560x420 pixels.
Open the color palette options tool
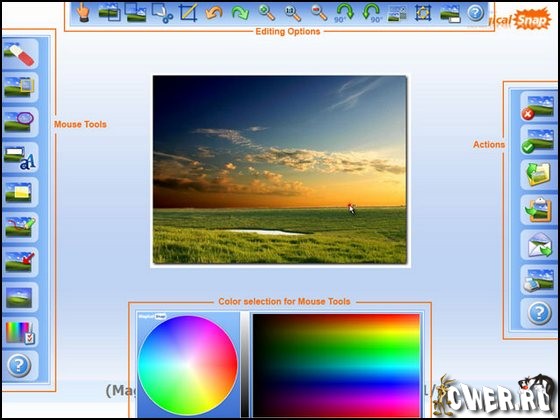coord(20,332)
